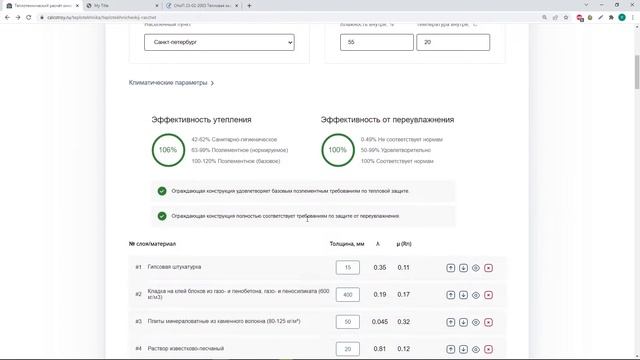Image resolution: width=640 pixels, height=360 pixels.
Task: Edit indoor temperature field showing 20
Action: coord(453,42)
